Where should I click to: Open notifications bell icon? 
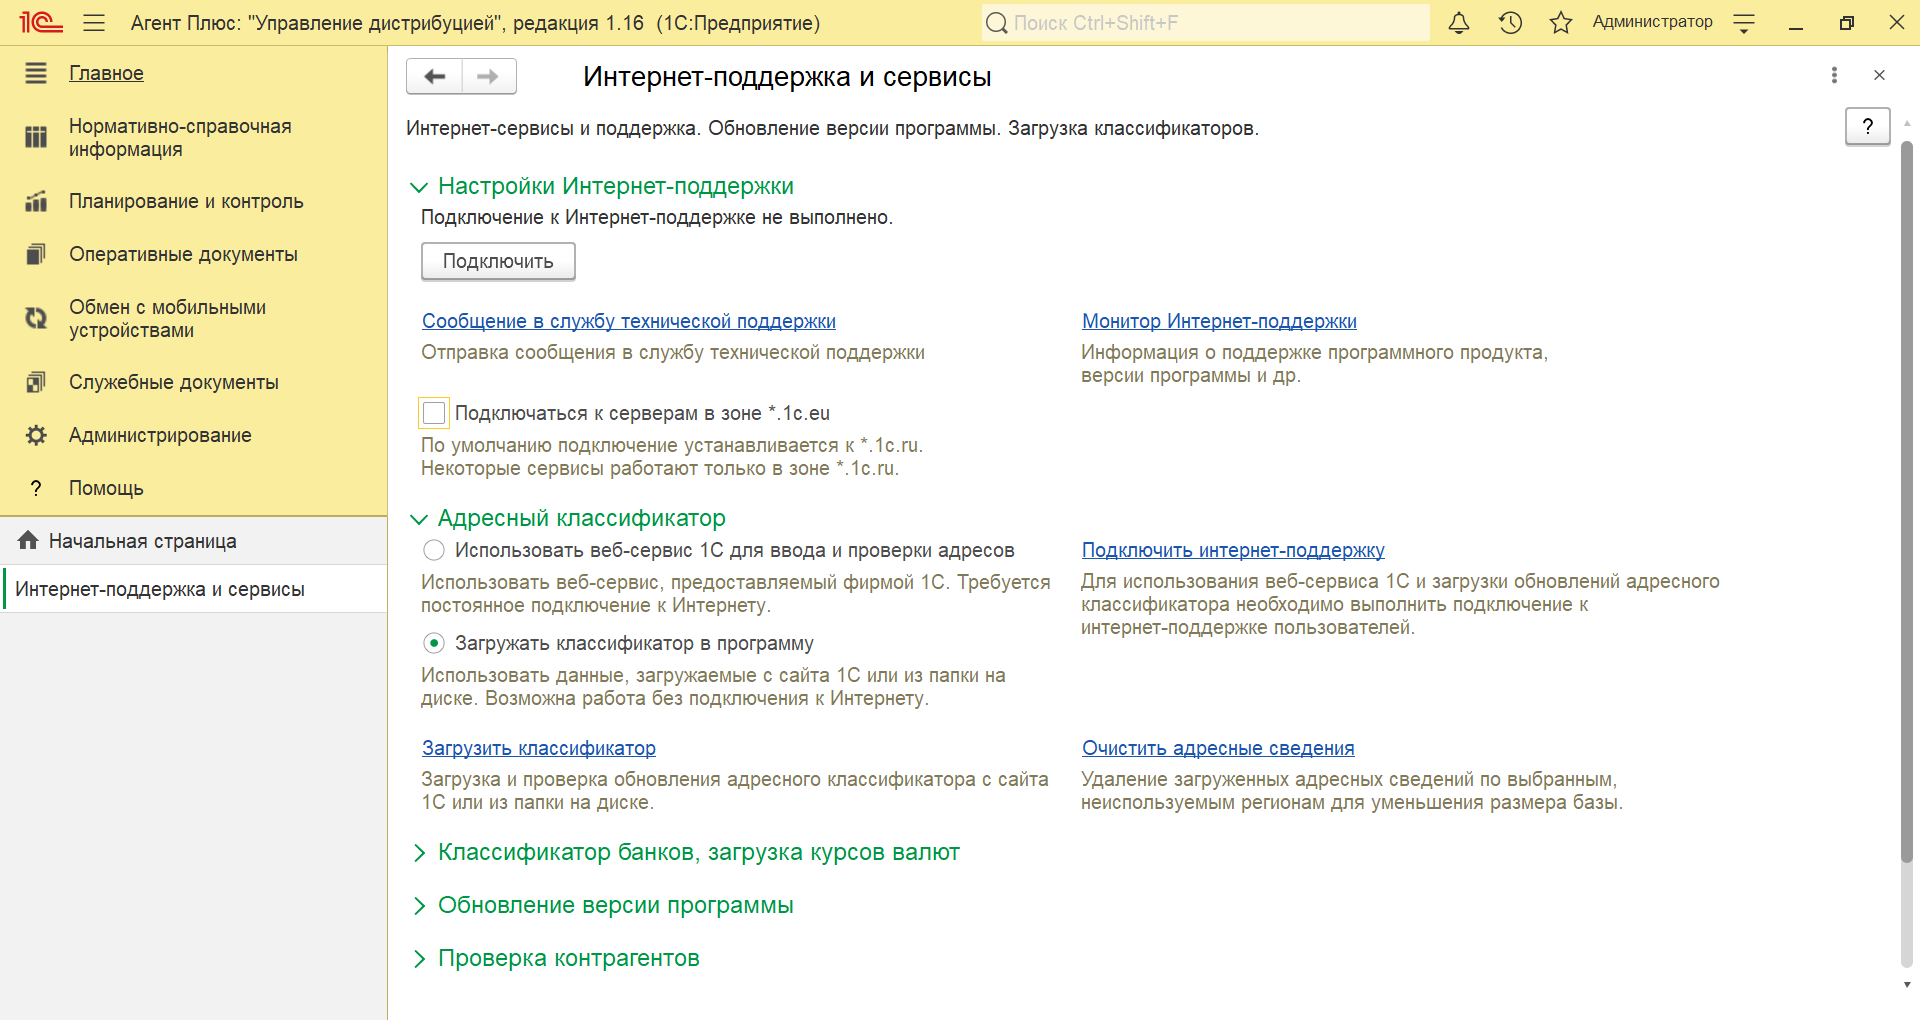1459,22
